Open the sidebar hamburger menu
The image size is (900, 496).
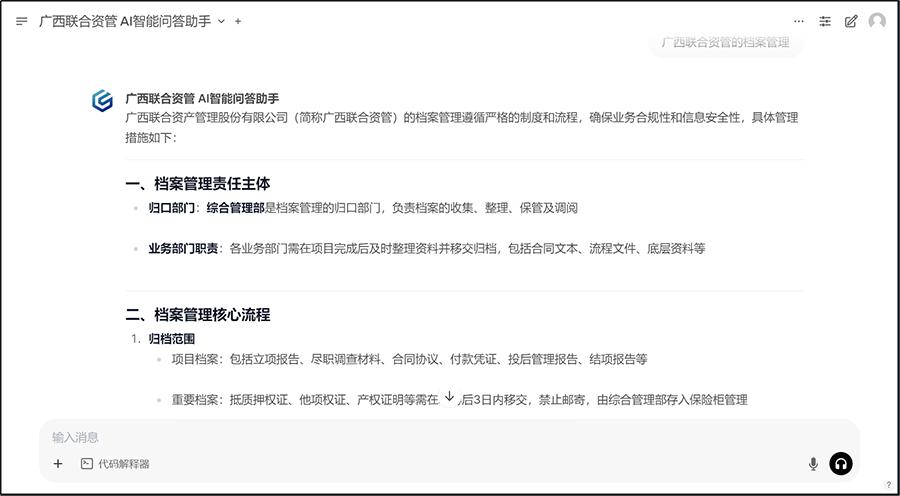[22, 21]
